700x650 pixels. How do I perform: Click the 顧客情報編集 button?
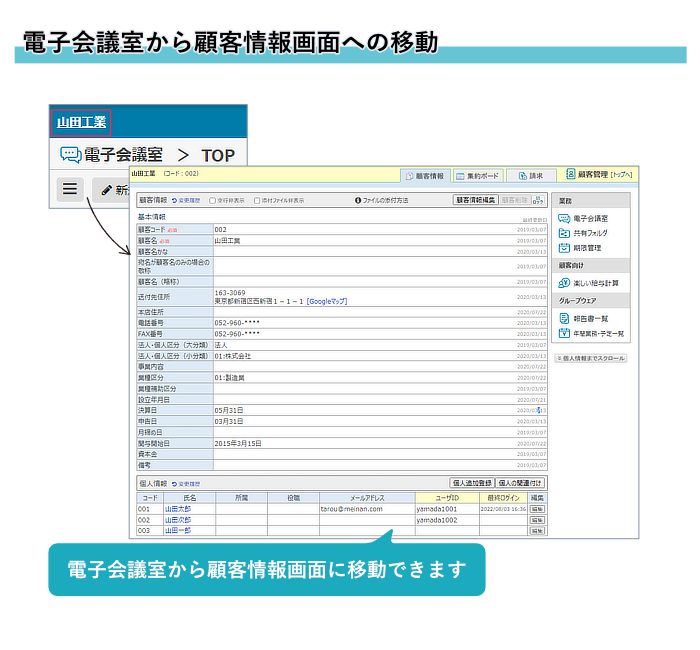click(x=475, y=200)
